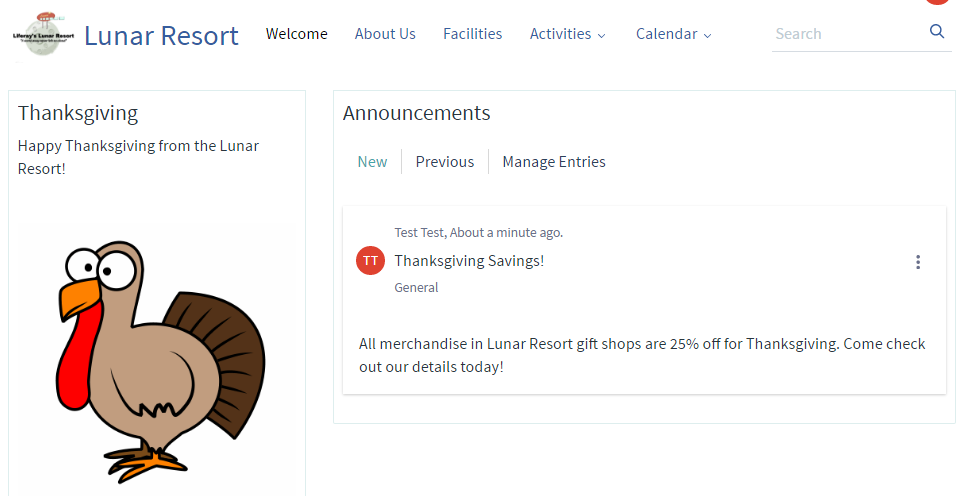962x496 pixels.
Task: Navigate to the Facilities page
Action: pos(472,34)
